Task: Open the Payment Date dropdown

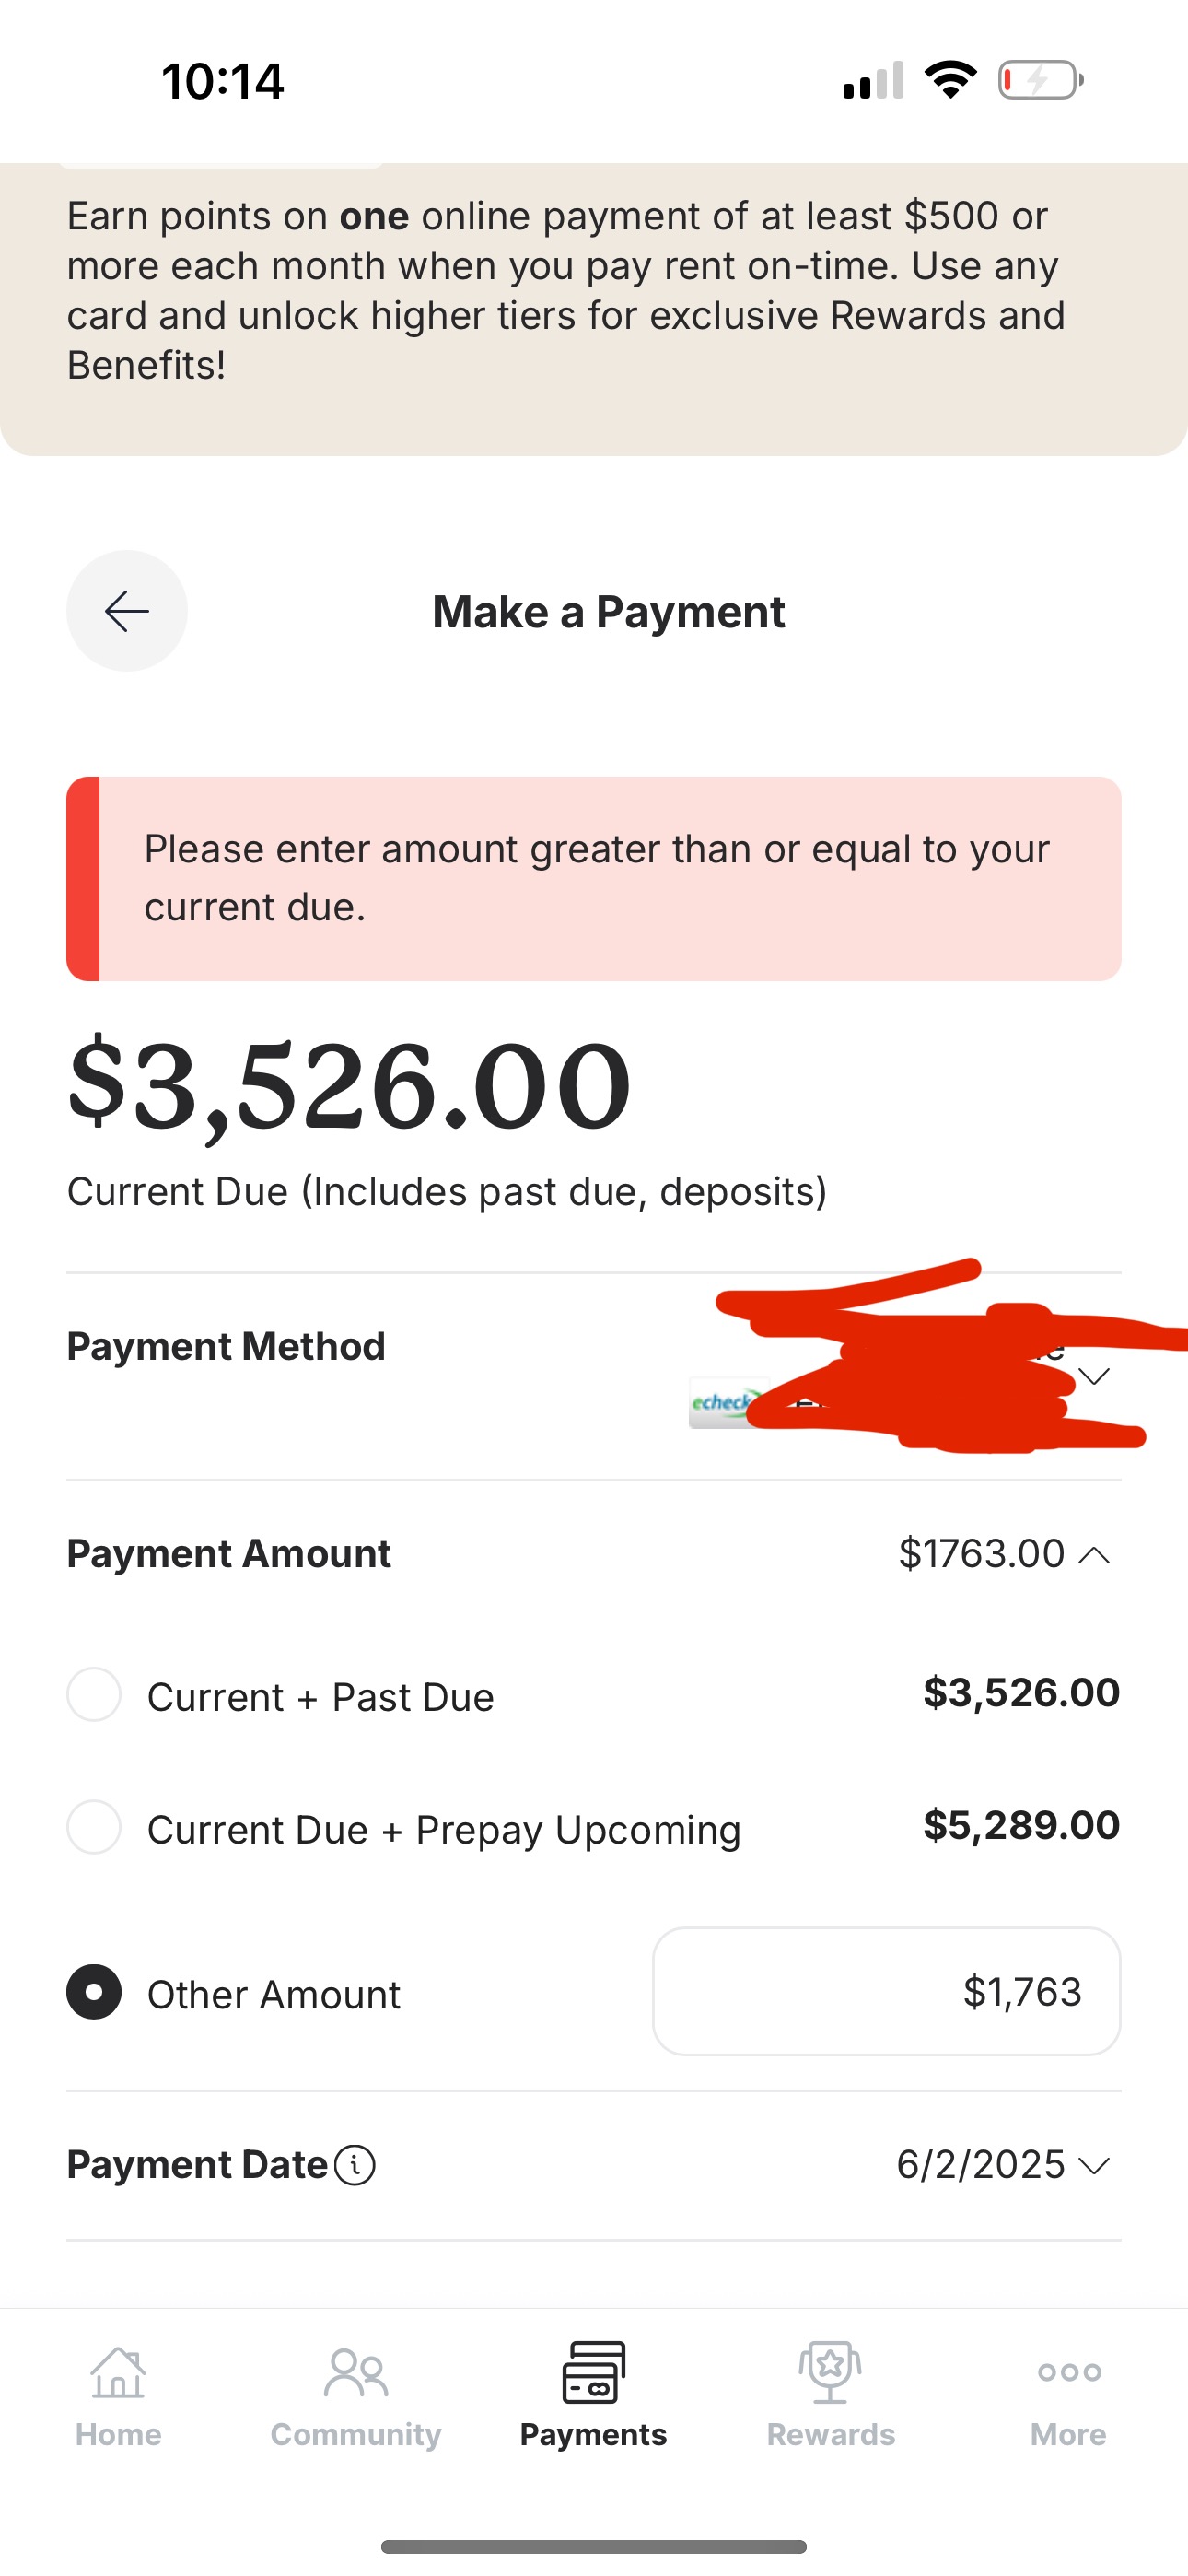Action: [x=1096, y=2166]
